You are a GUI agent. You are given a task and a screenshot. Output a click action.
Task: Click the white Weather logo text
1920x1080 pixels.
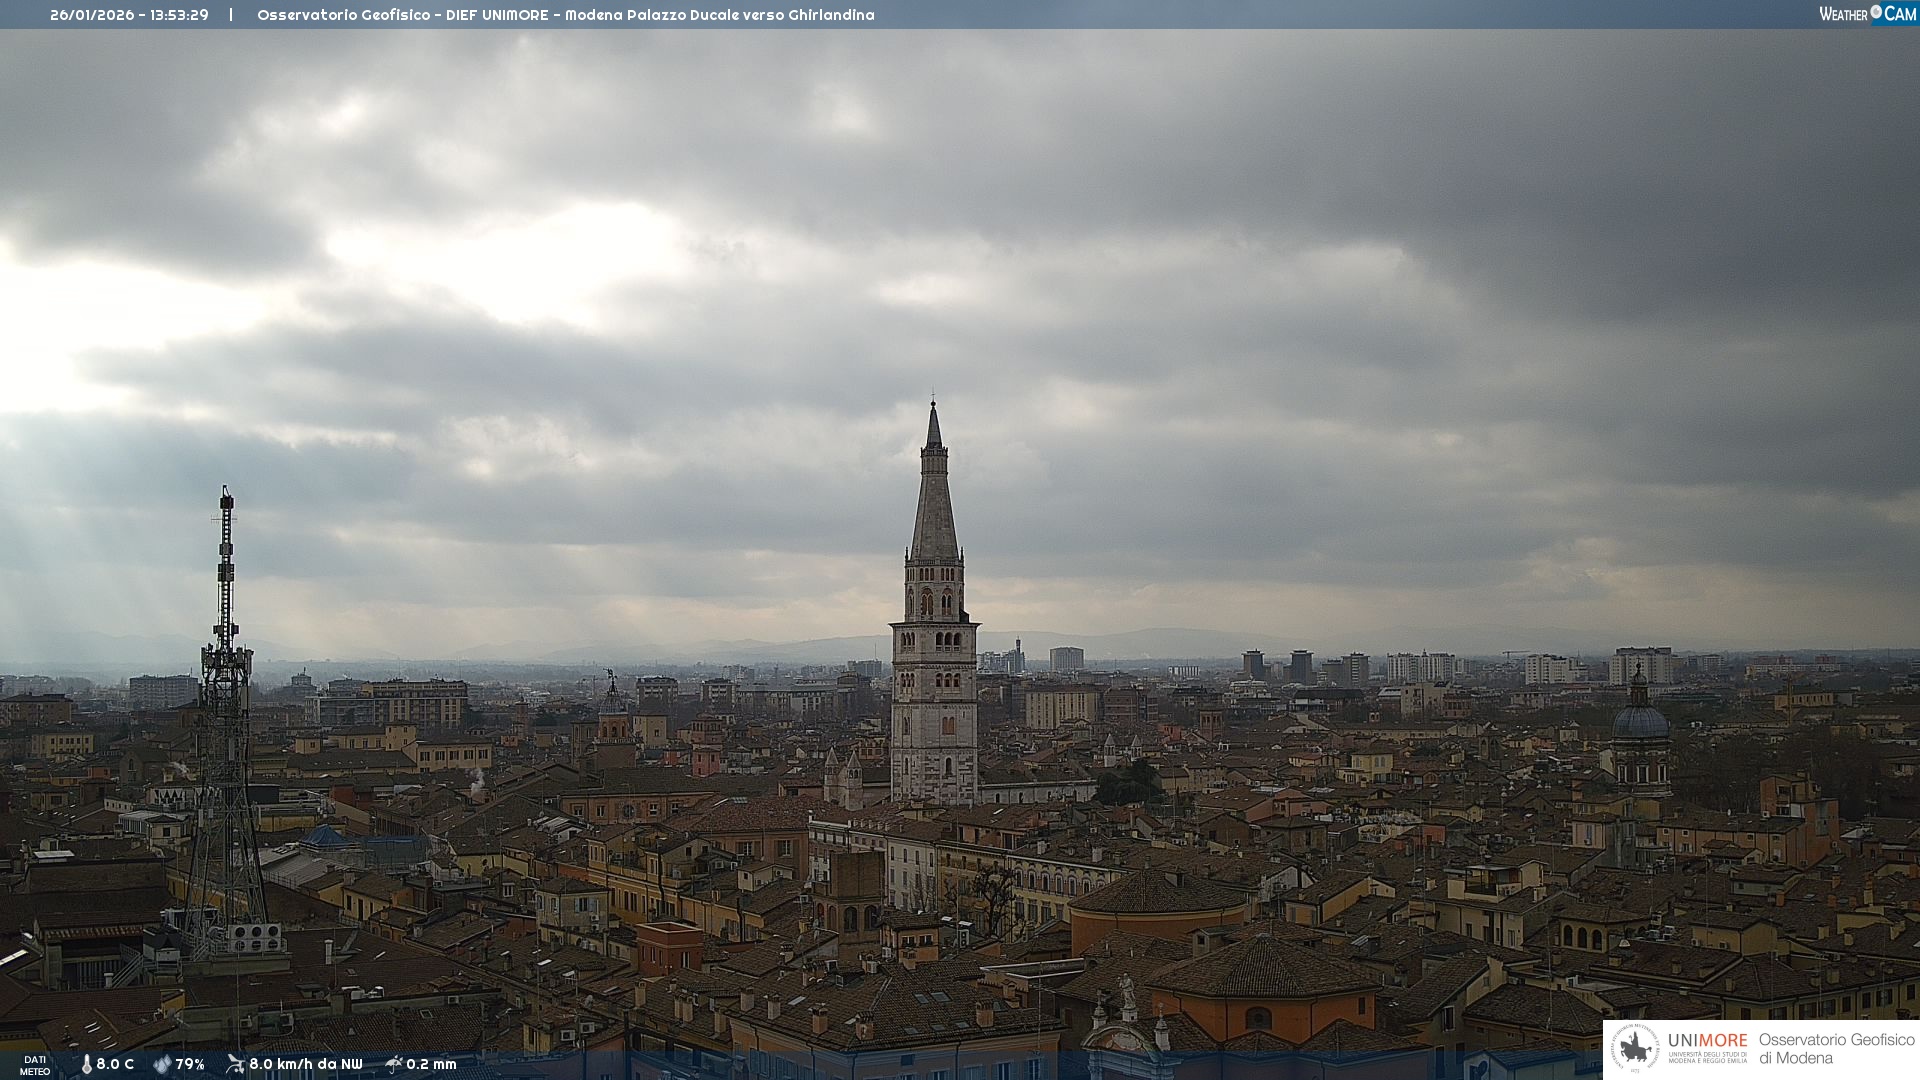pyautogui.click(x=1843, y=14)
